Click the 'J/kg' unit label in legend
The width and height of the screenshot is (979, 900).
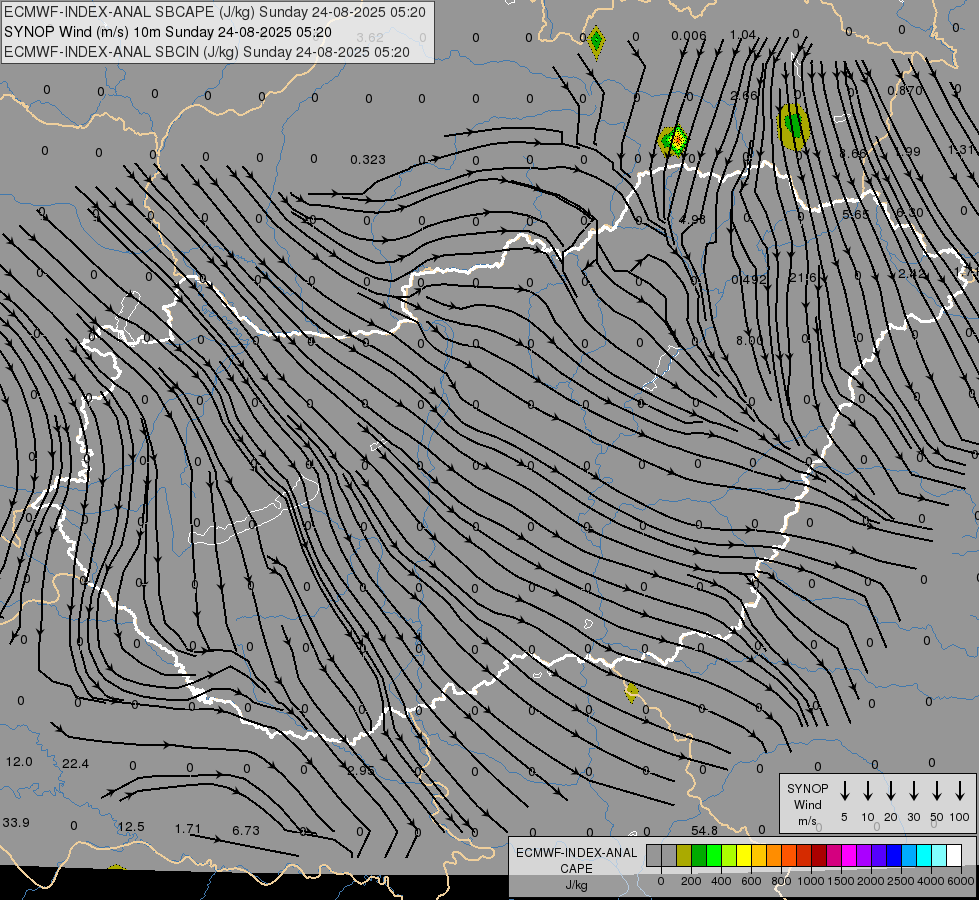point(576,885)
